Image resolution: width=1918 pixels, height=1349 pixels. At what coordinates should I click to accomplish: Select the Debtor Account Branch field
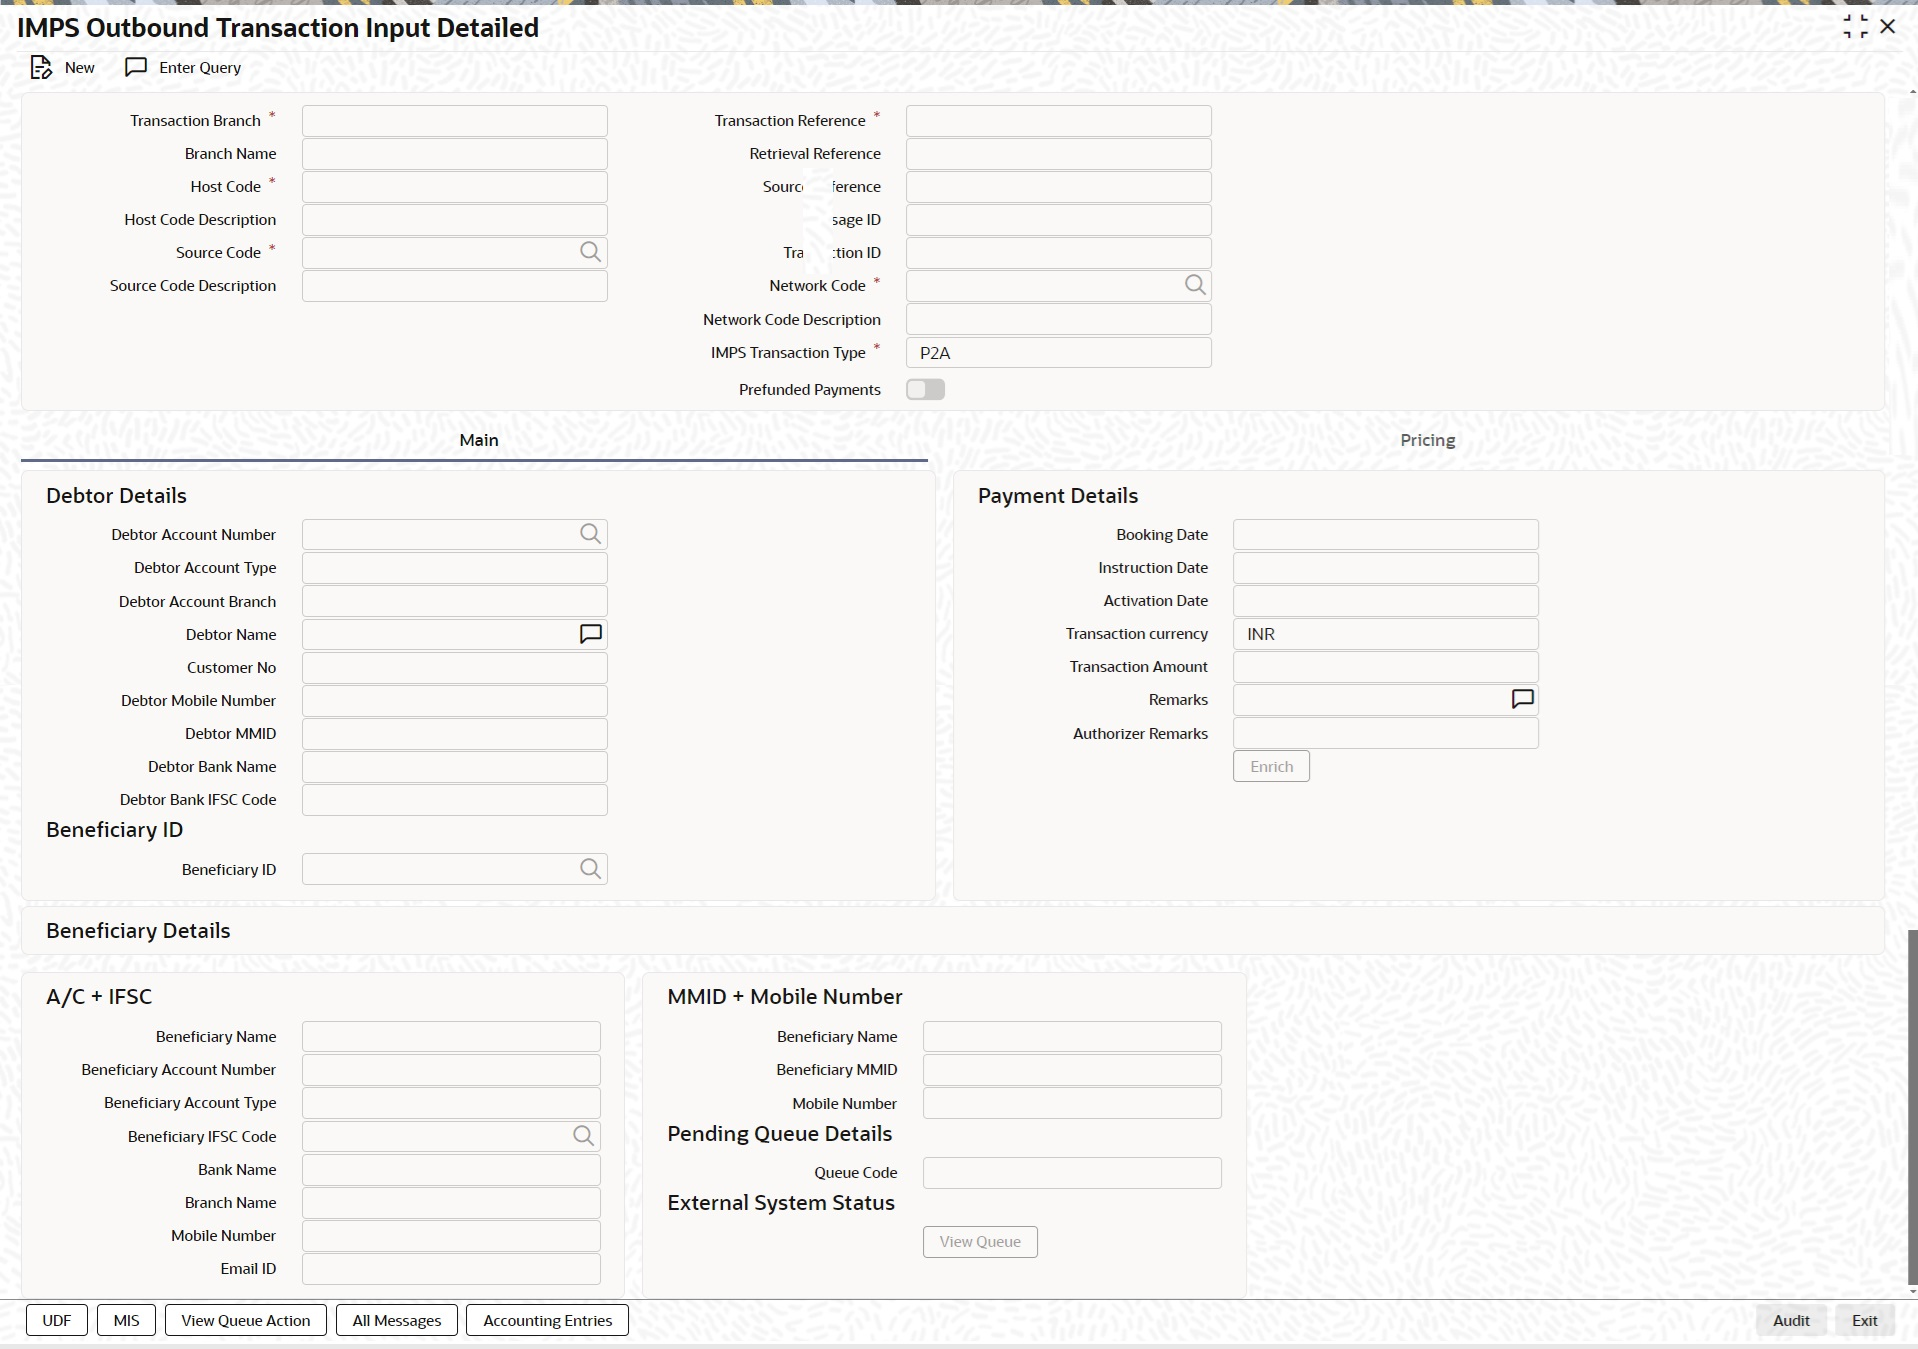coord(455,601)
